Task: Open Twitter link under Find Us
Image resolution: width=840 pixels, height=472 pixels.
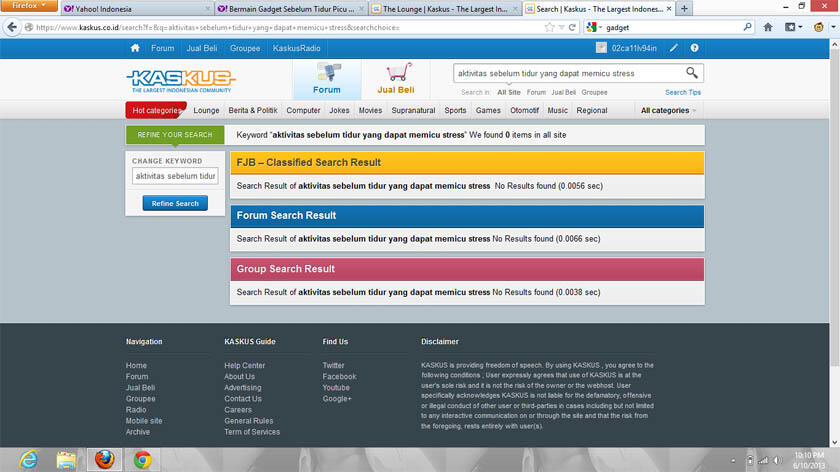Action: point(333,365)
